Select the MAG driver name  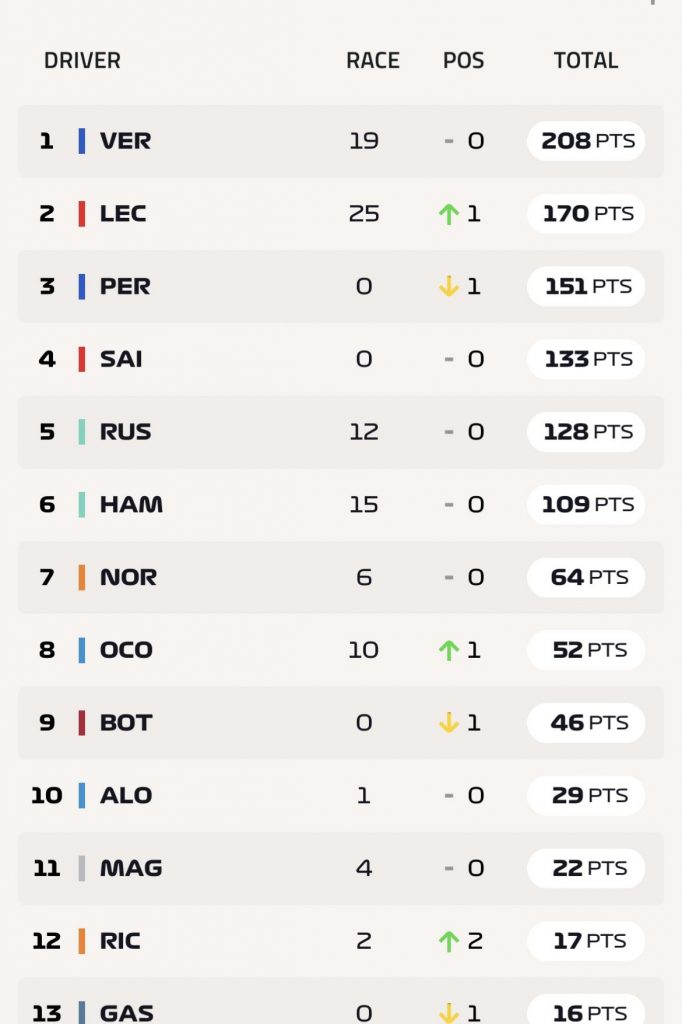(131, 868)
